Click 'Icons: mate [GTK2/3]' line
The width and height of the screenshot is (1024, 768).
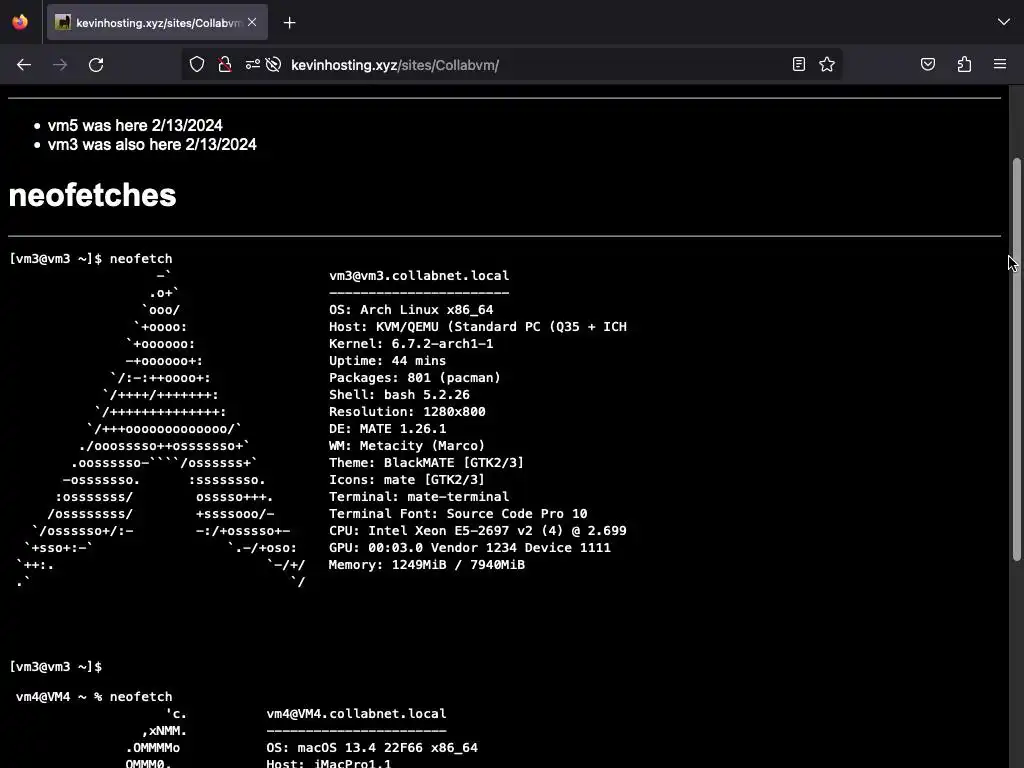(407, 479)
